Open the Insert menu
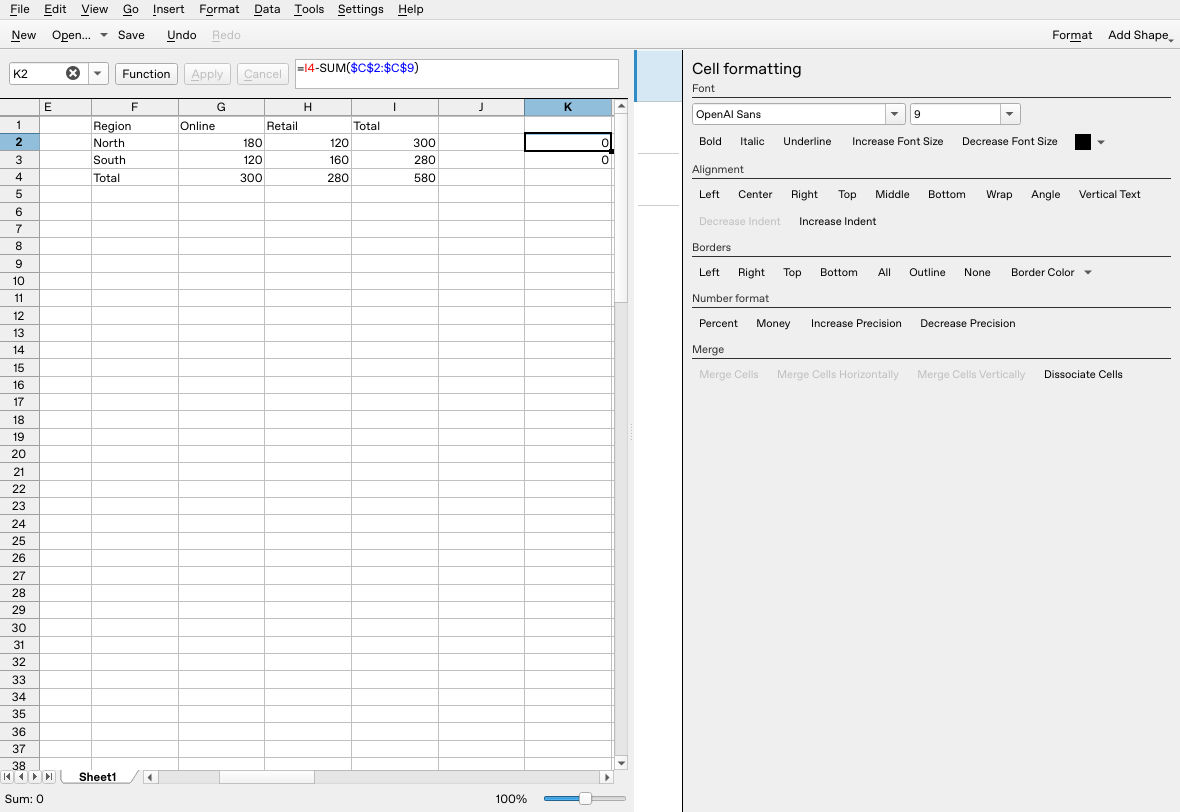1180x812 pixels. coord(168,9)
